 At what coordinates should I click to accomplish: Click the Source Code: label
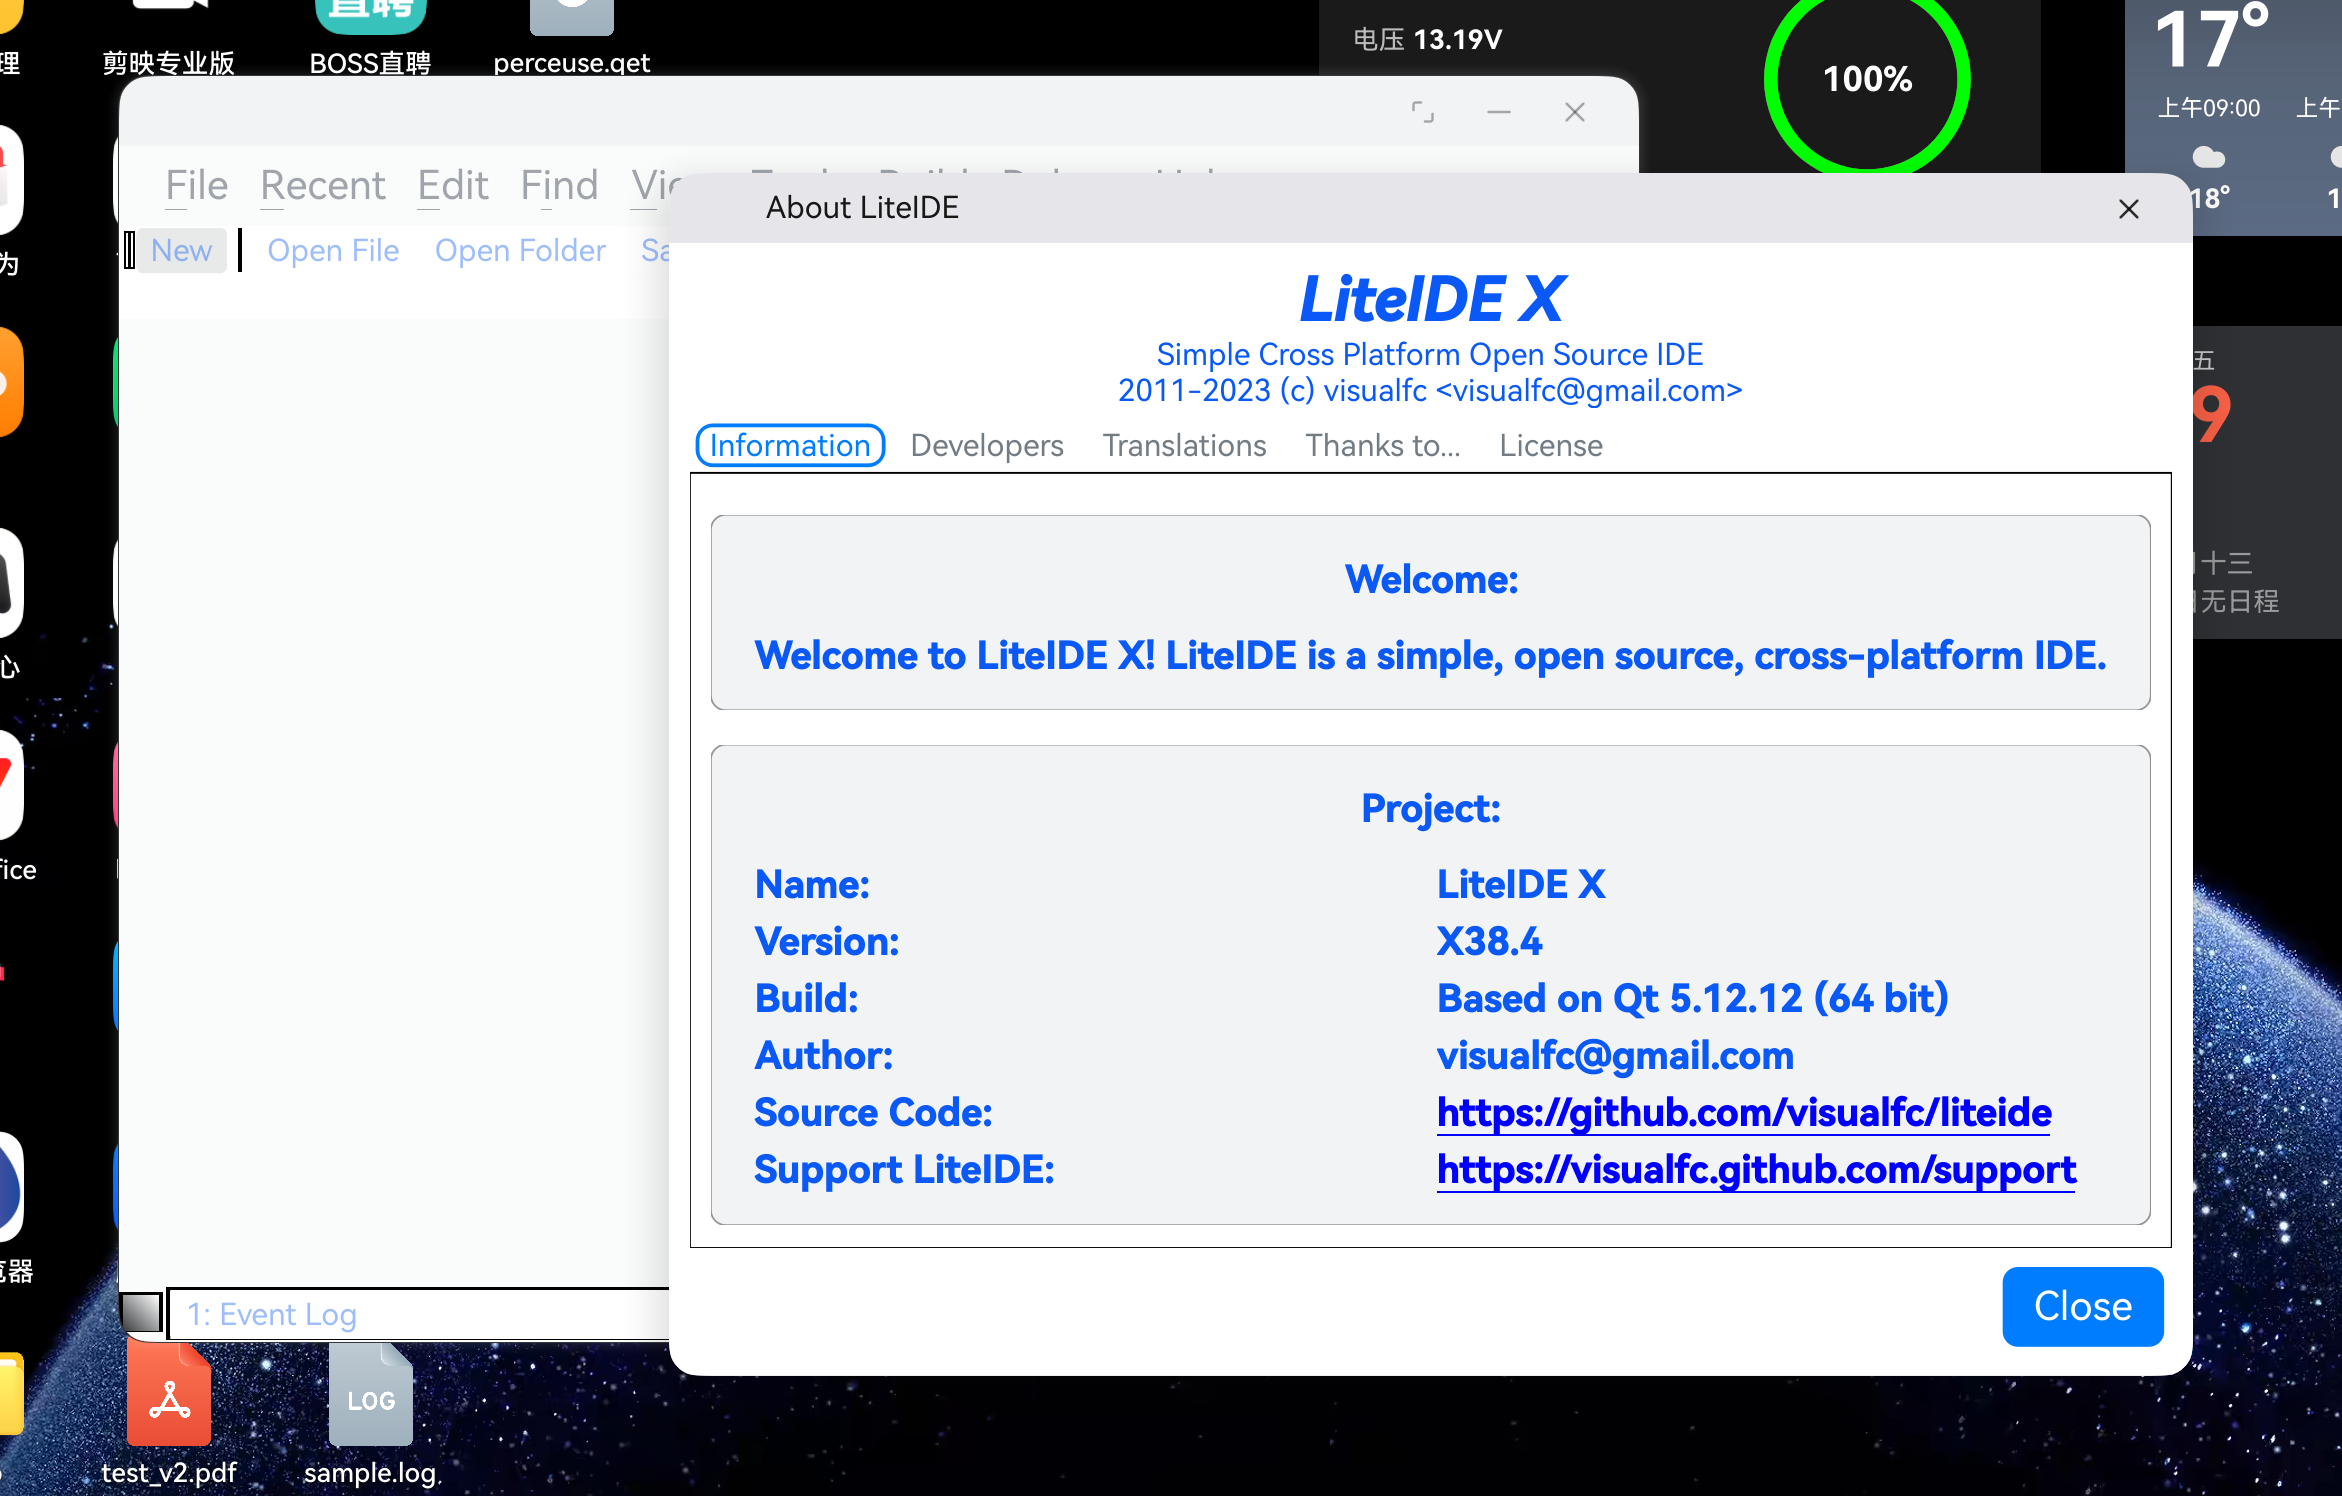tap(873, 1113)
